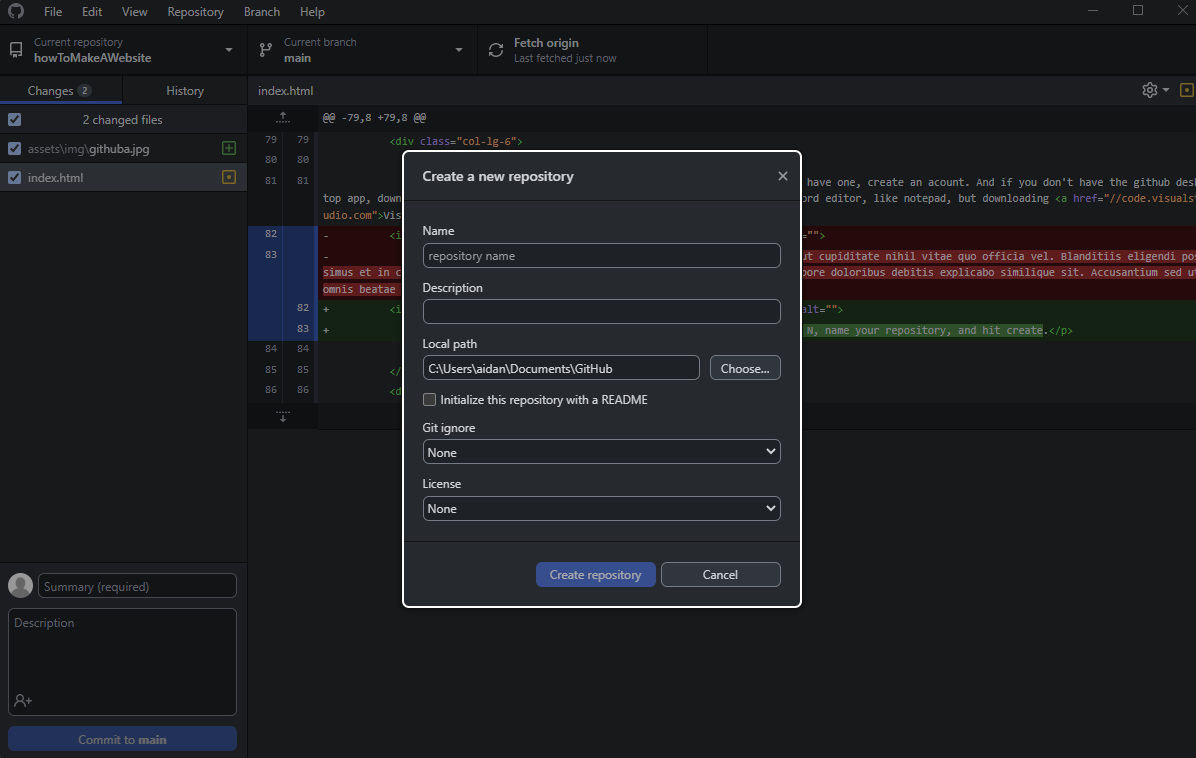This screenshot has height=758, width=1196.
Task: Toggle the 2 changed files select-all checkbox
Action: tap(14, 120)
